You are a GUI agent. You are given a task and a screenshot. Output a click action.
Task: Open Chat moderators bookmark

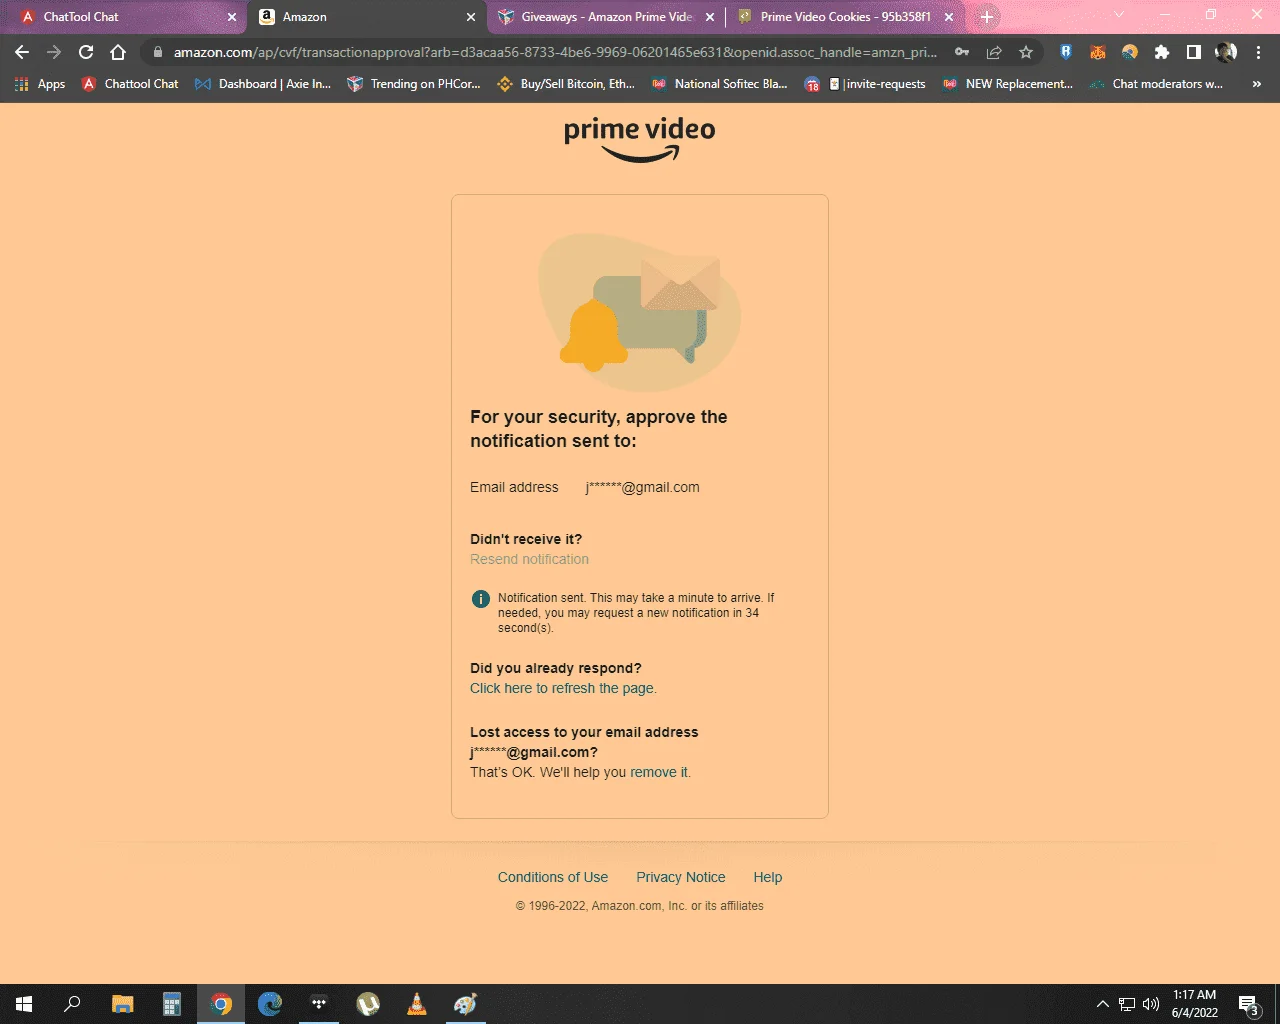(1157, 84)
